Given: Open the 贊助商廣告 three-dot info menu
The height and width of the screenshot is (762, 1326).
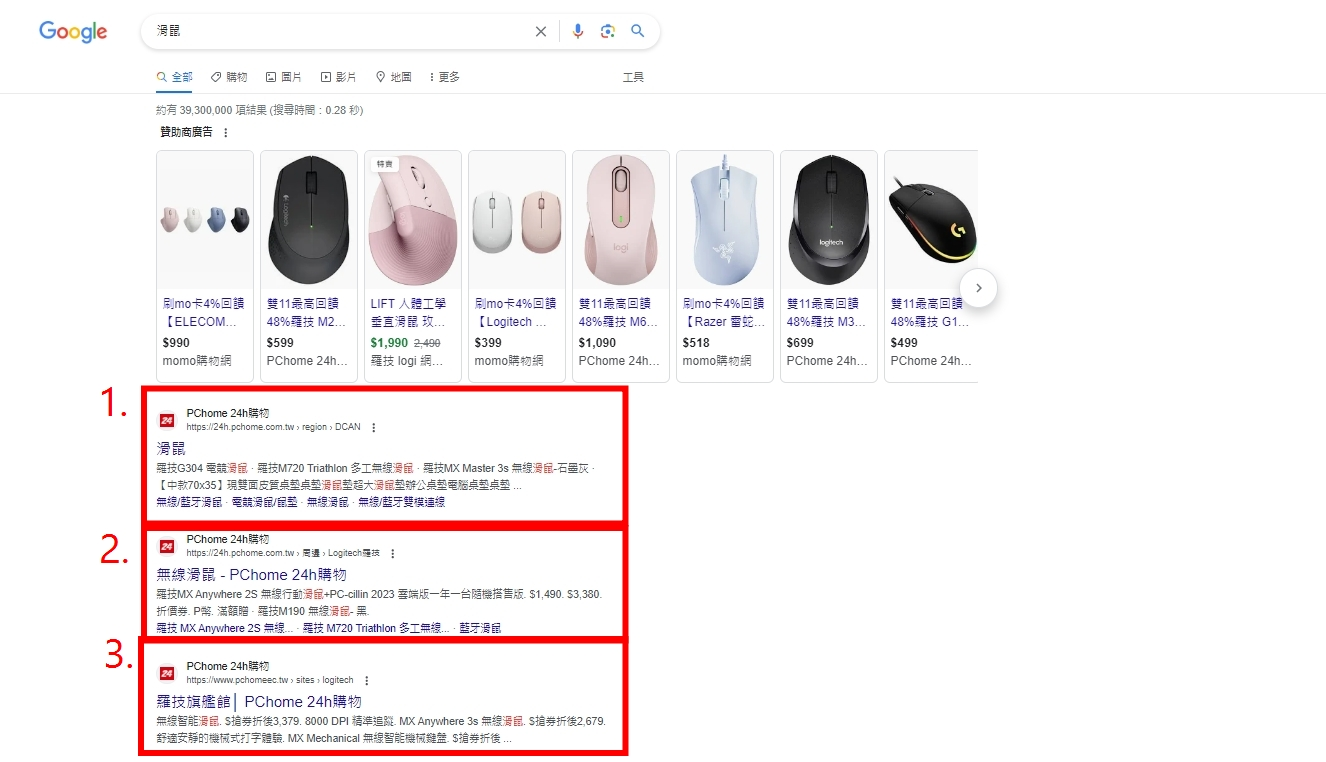Looking at the screenshot, I should [225, 133].
